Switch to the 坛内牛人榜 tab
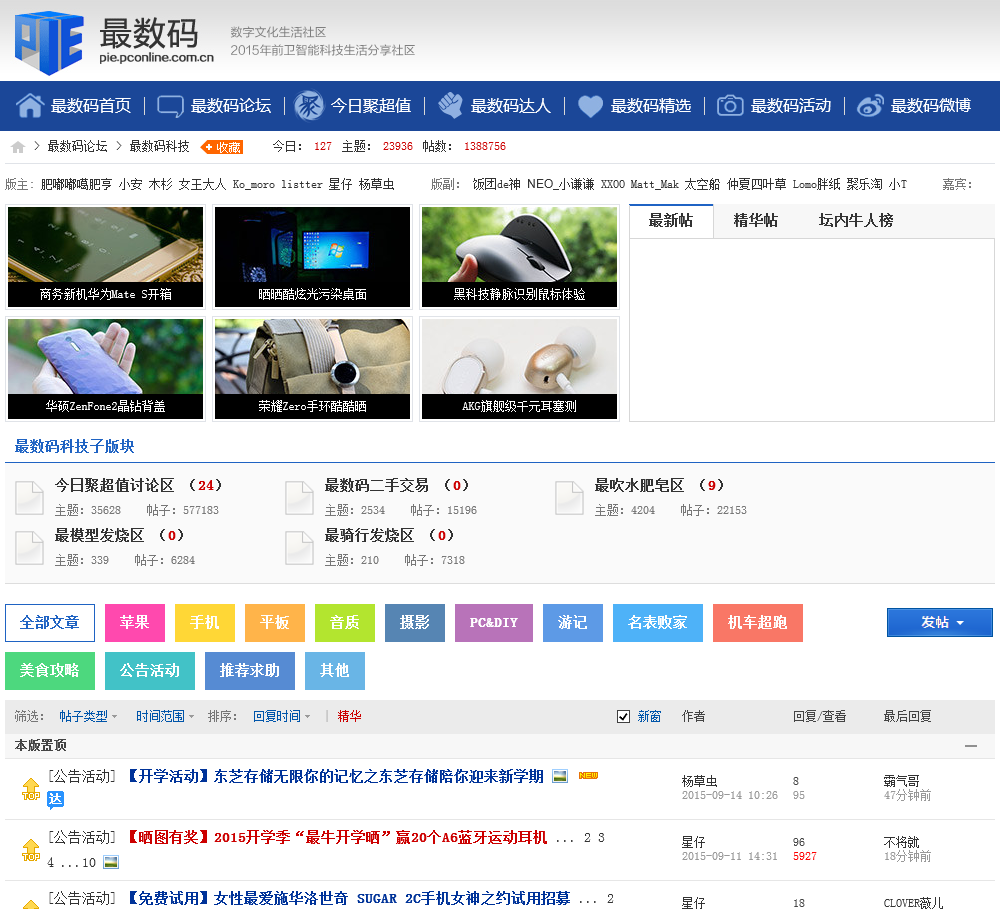The image size is (1000, 909). [855, 221]
